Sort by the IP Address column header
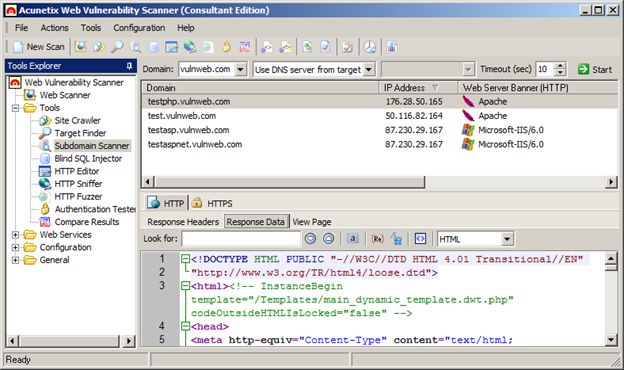Image resolution: width=624 pixels, height=370 pixels. click(x=418, y=88)
